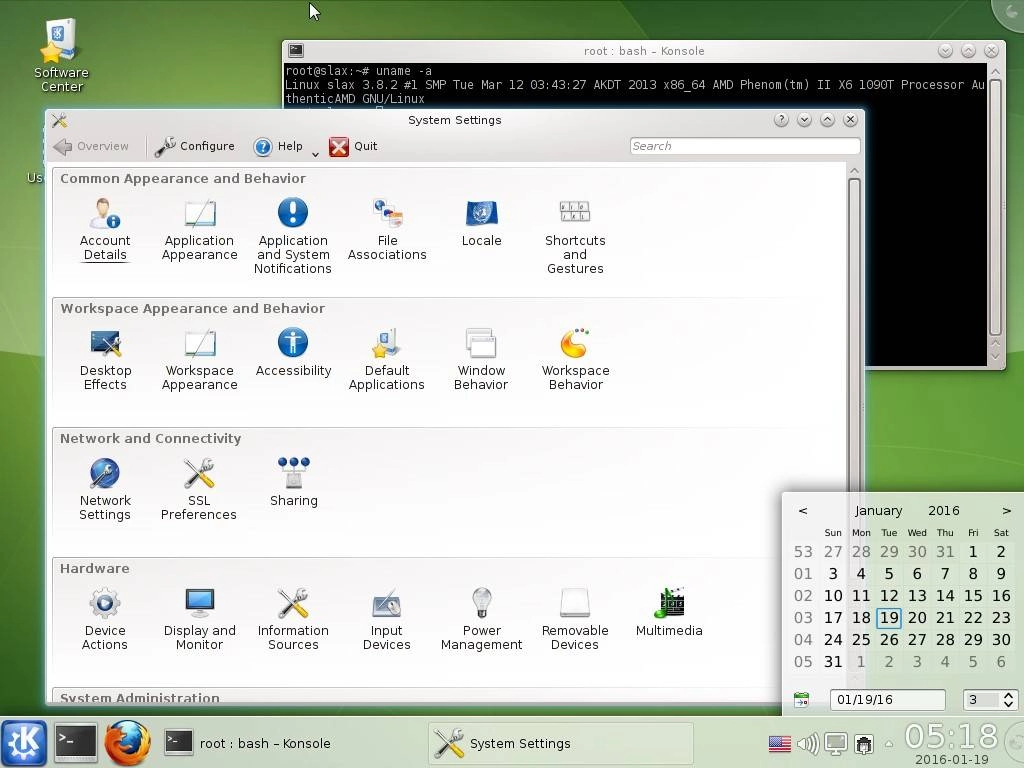Select January 19 in calendar
The image size is (1024, 768).
tap(889, 617)
